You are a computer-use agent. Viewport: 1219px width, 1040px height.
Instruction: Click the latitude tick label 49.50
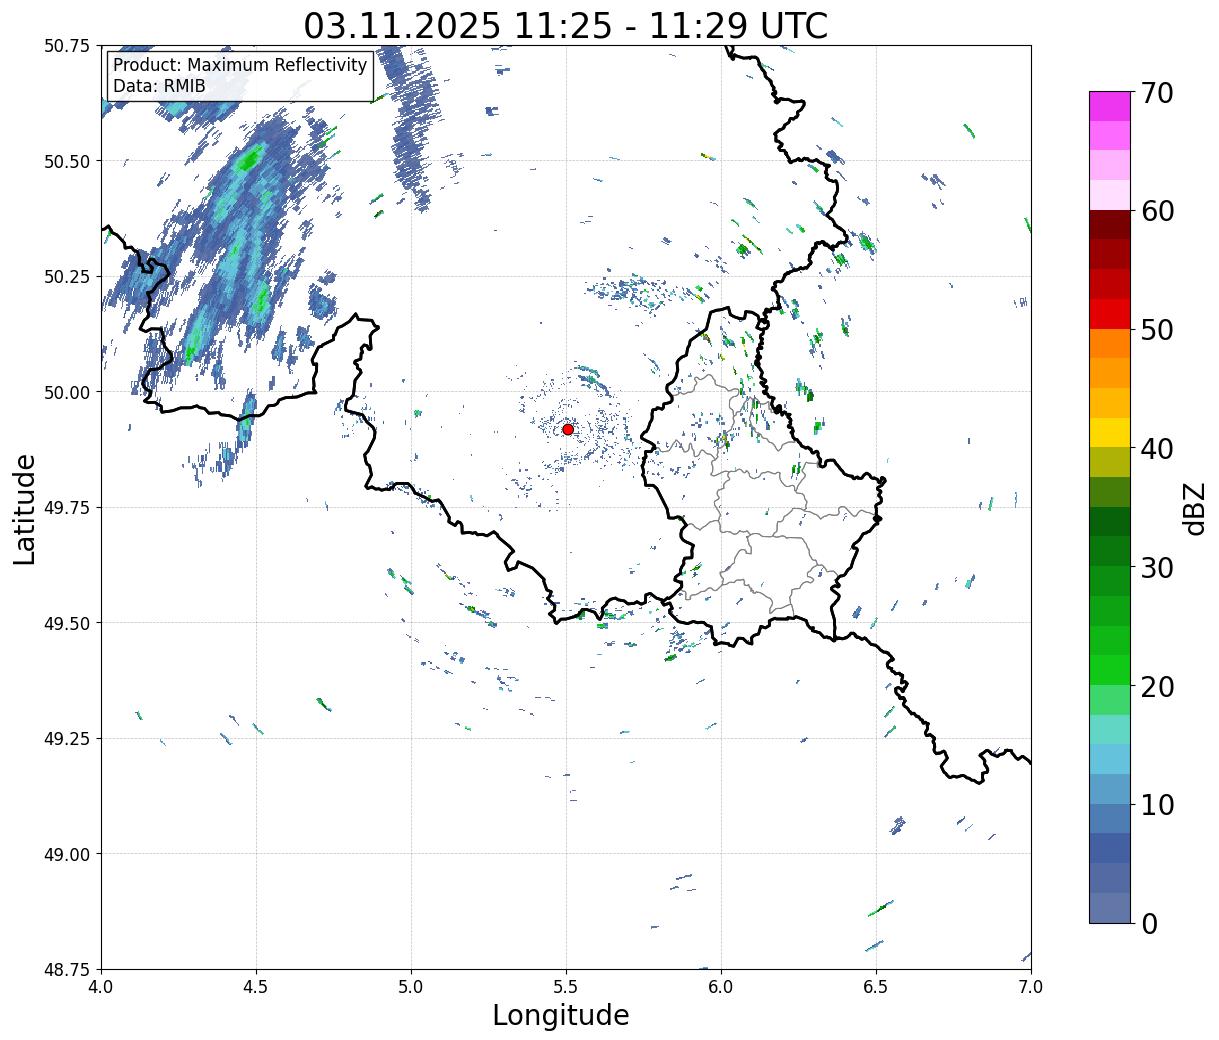67,623
